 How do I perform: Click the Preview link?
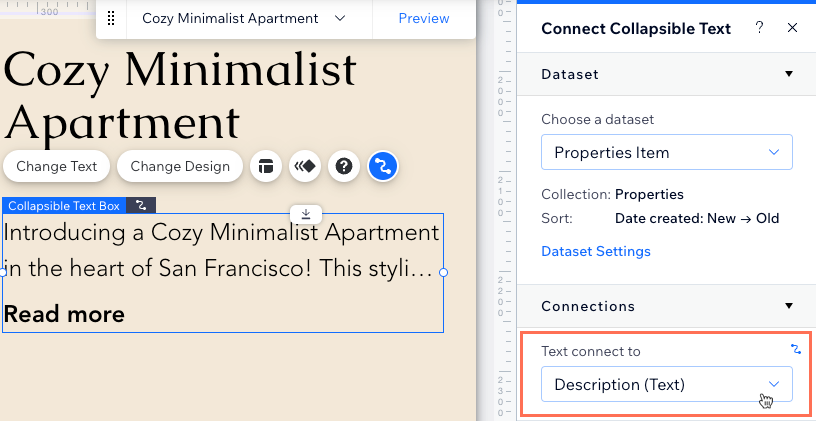click(424, 19)
